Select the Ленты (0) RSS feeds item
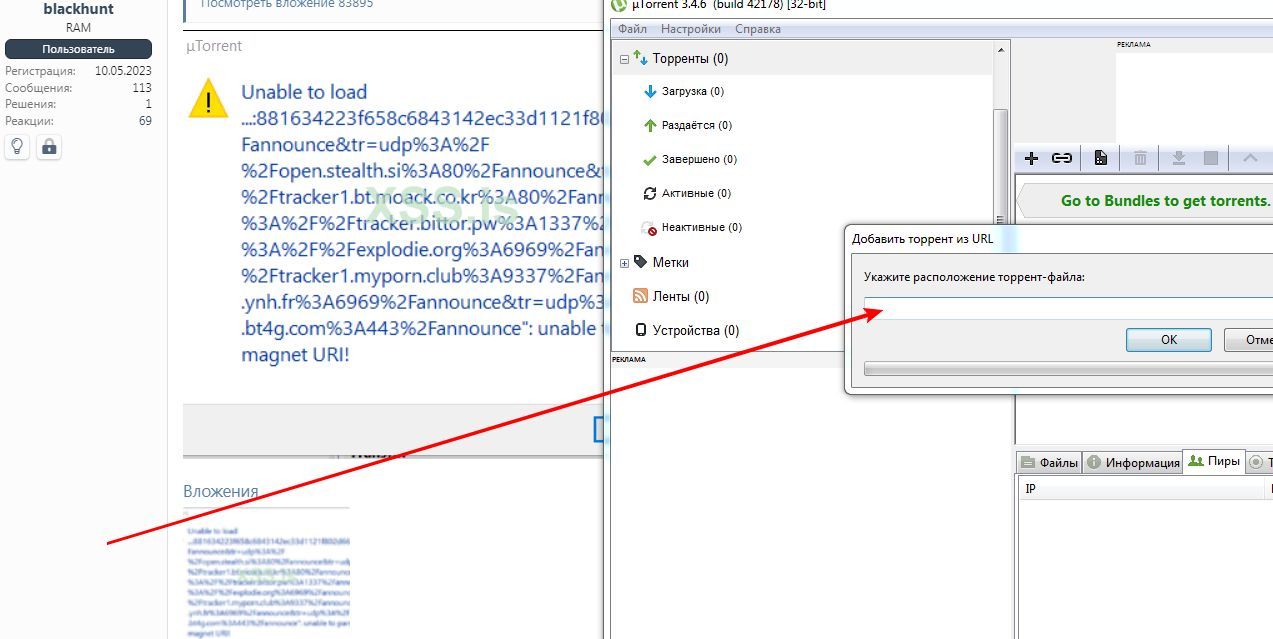 (671, 296)
